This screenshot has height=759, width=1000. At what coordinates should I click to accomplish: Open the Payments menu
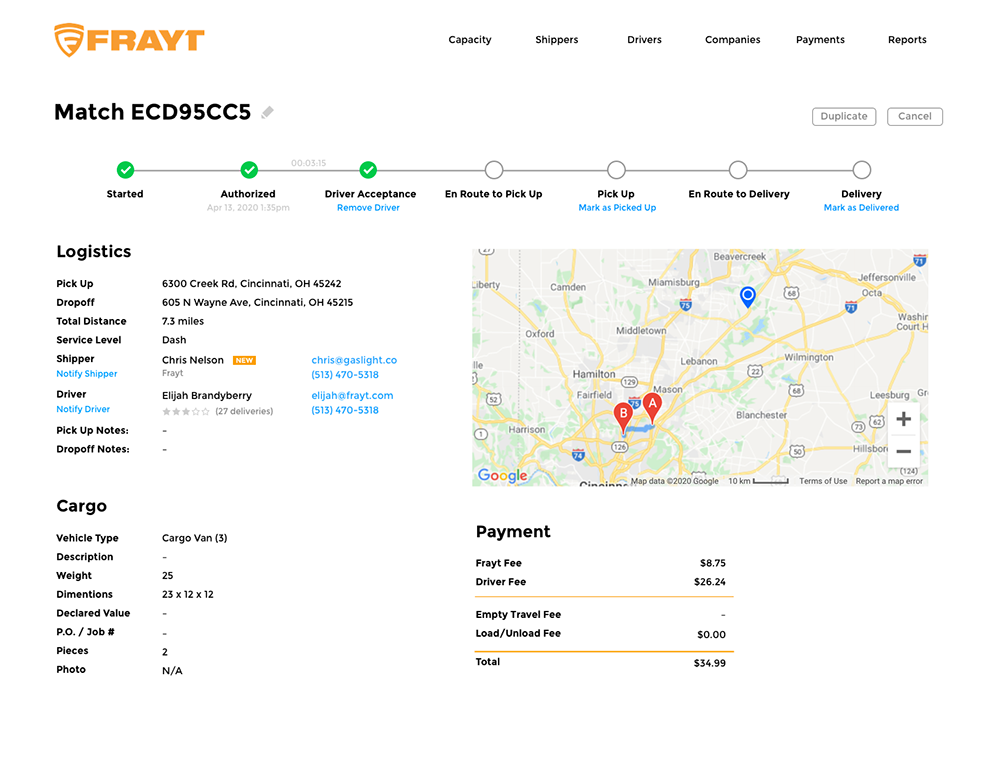(820, 40)
